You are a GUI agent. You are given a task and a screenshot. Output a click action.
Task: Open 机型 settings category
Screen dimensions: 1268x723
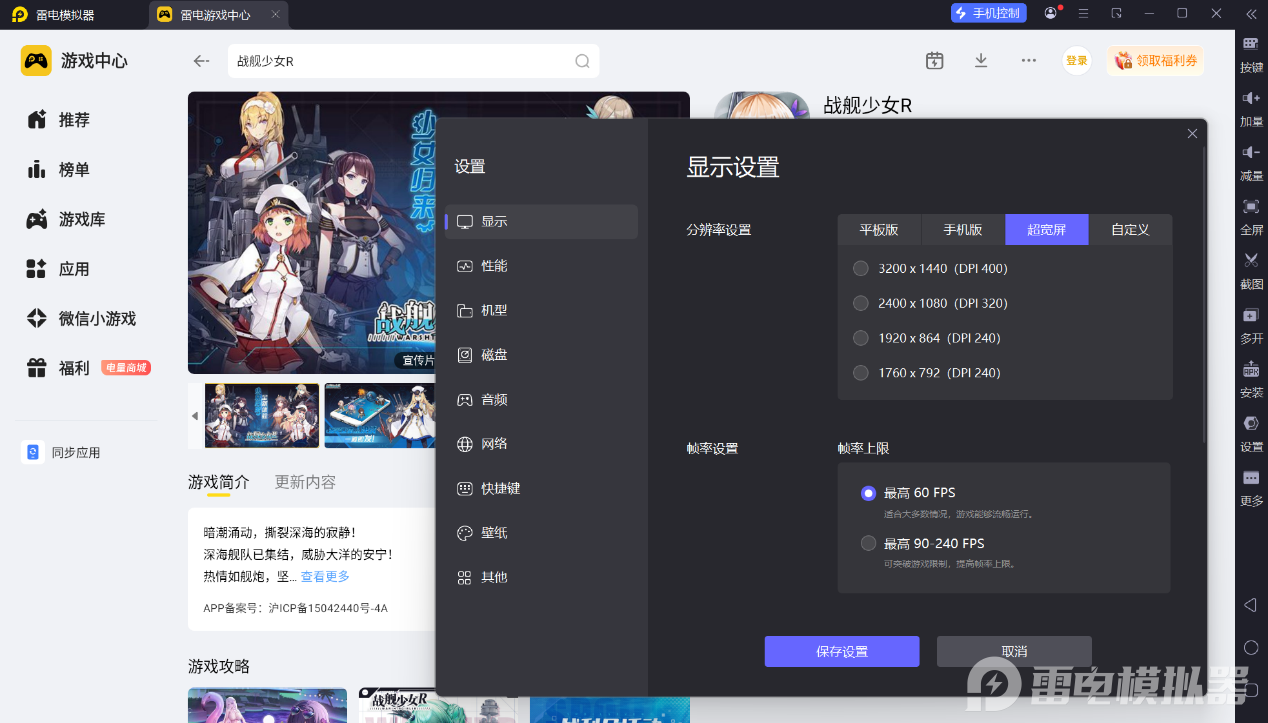542,310
